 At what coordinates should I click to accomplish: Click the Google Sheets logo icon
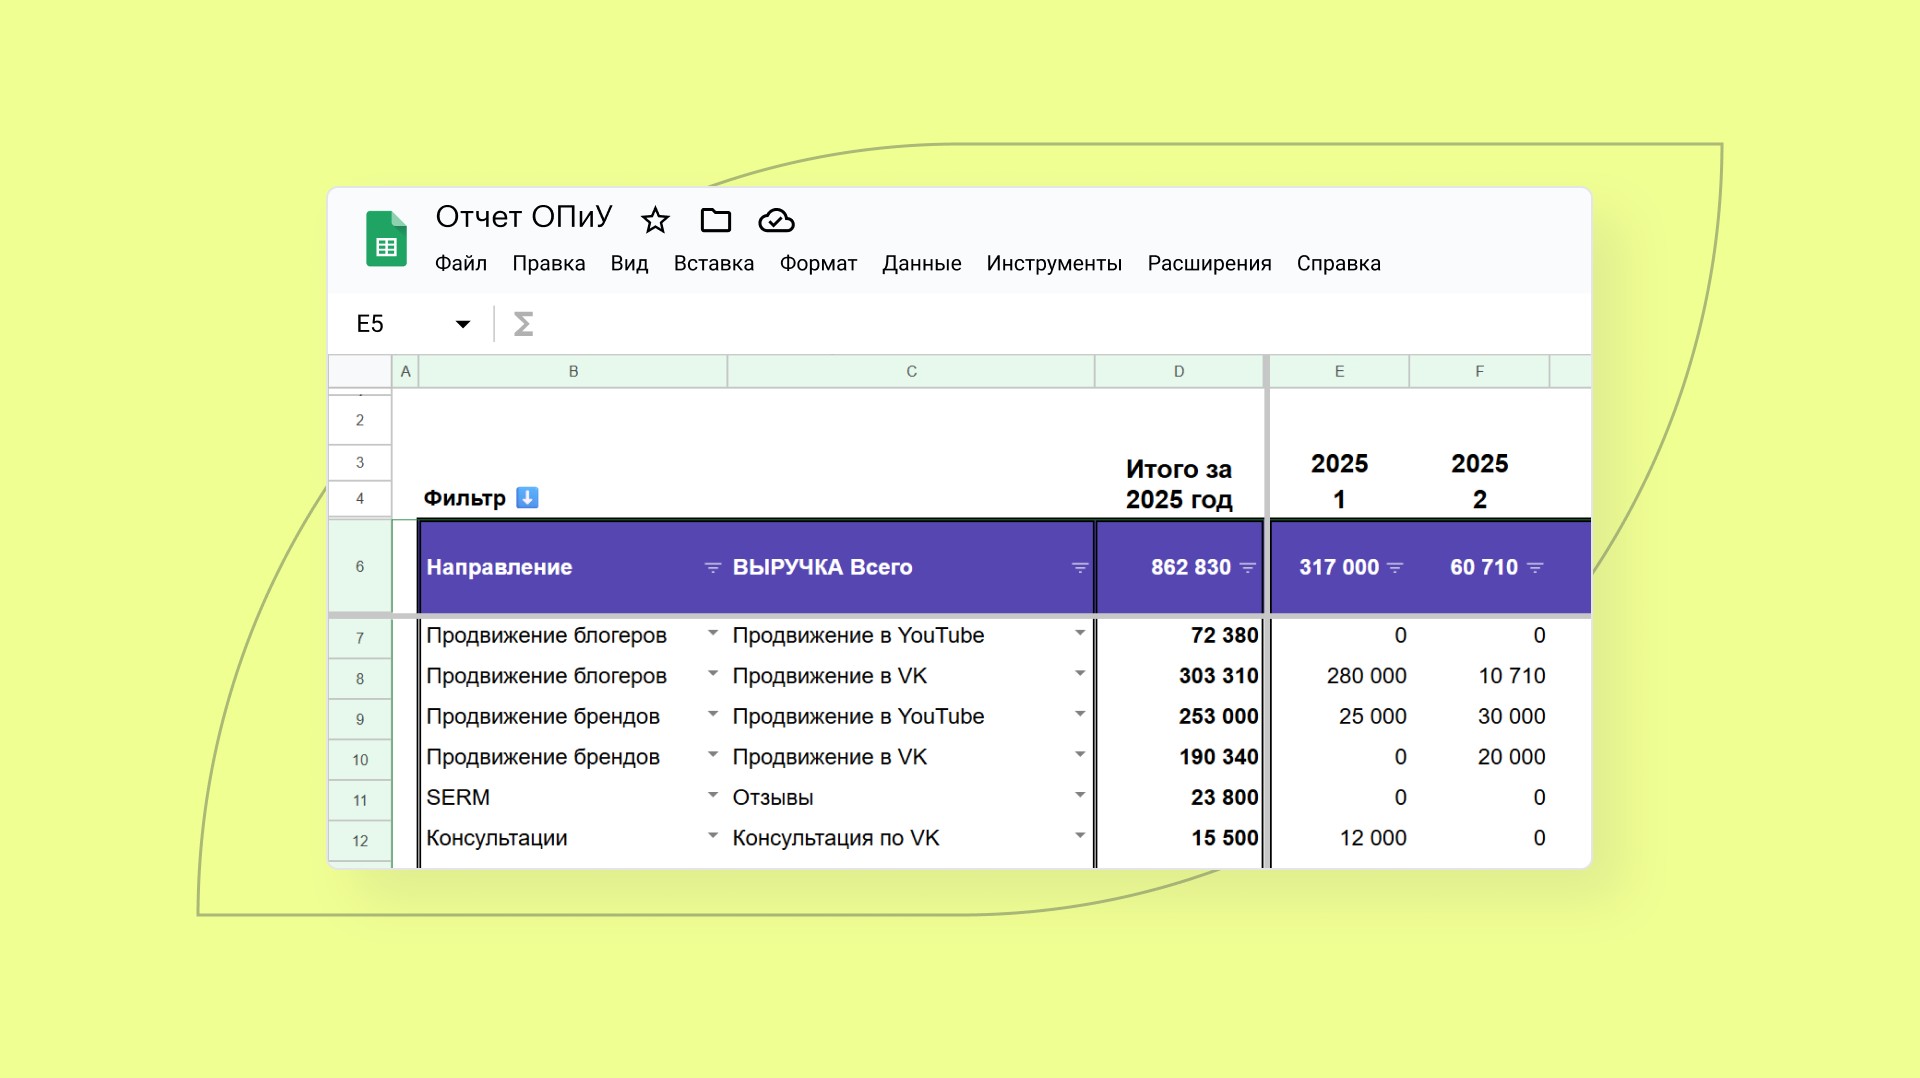tap(386, 239)
